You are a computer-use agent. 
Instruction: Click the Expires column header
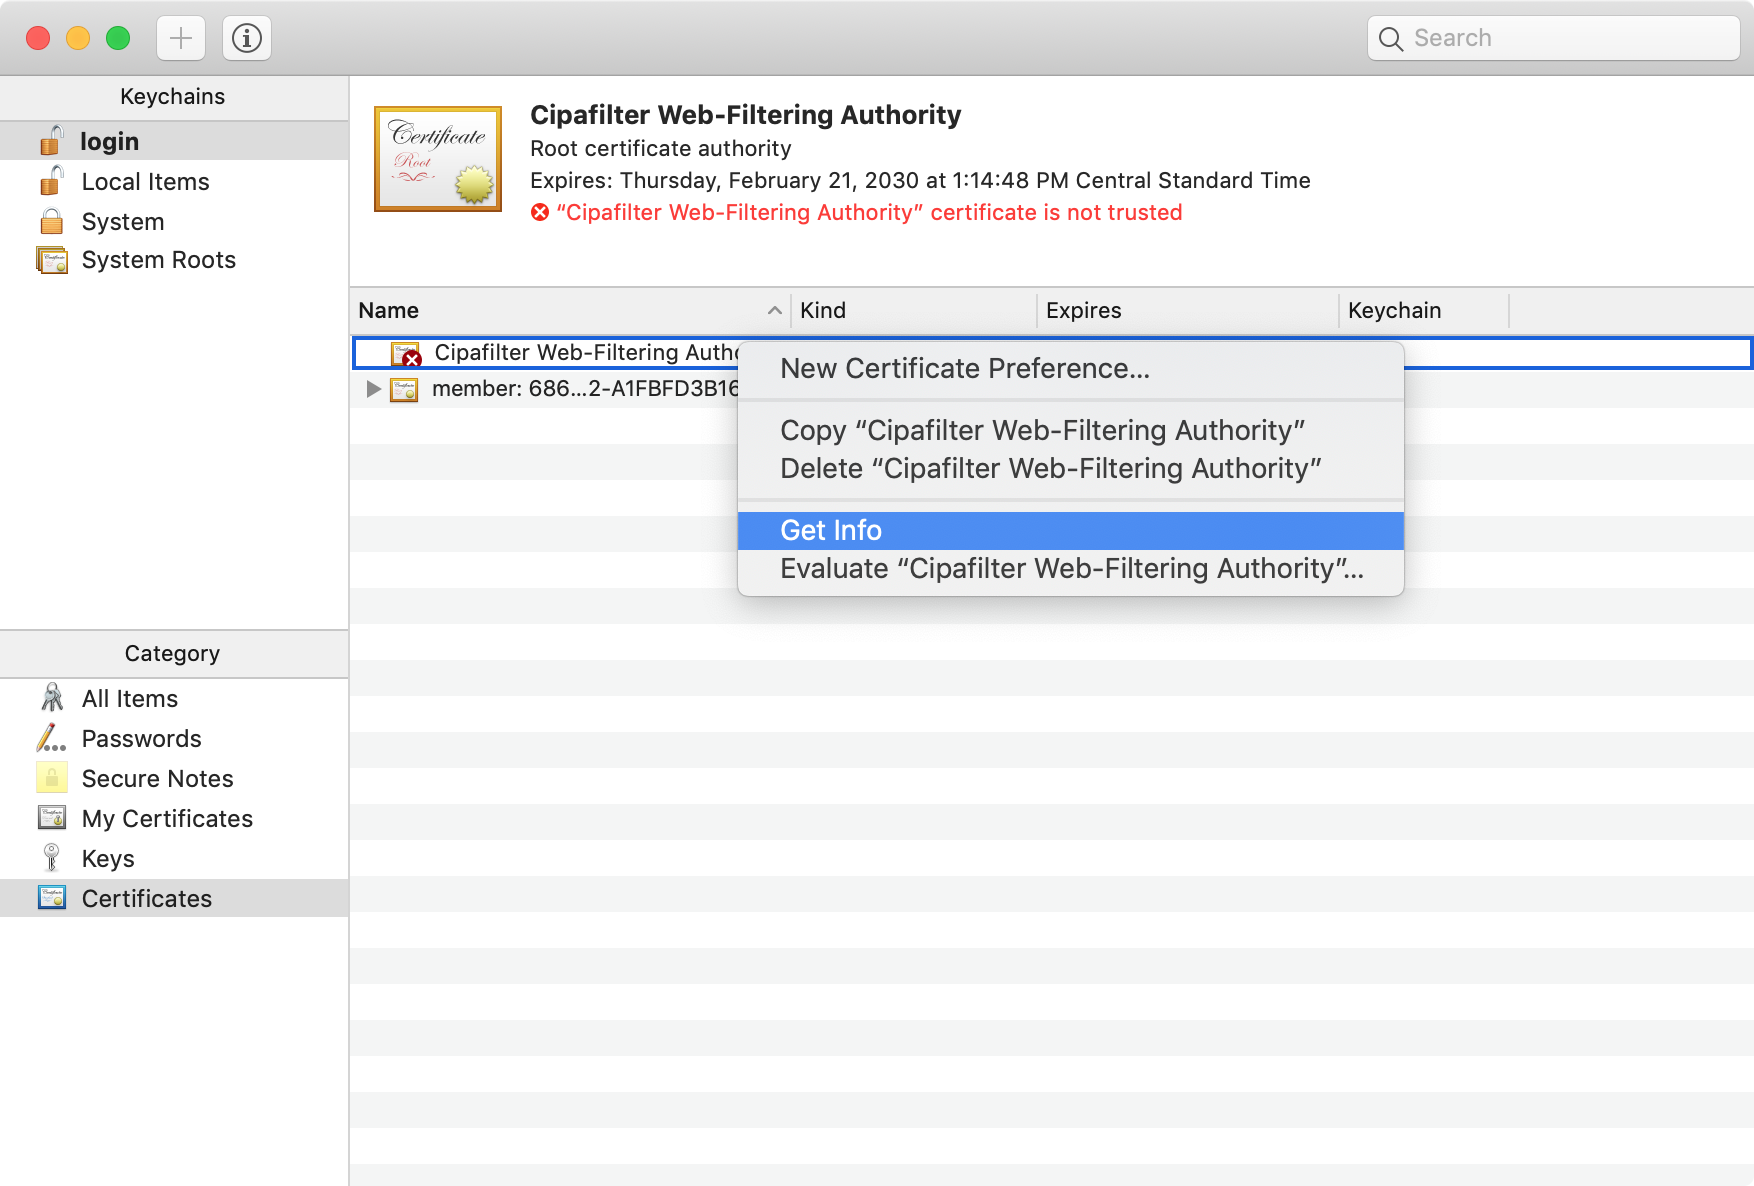[x=1083, y=310]
